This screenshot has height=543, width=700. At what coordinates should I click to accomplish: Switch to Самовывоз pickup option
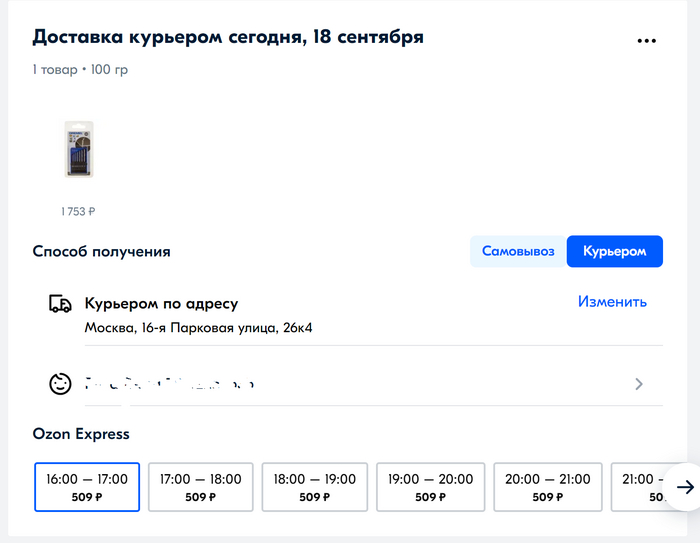click(517, 251)
